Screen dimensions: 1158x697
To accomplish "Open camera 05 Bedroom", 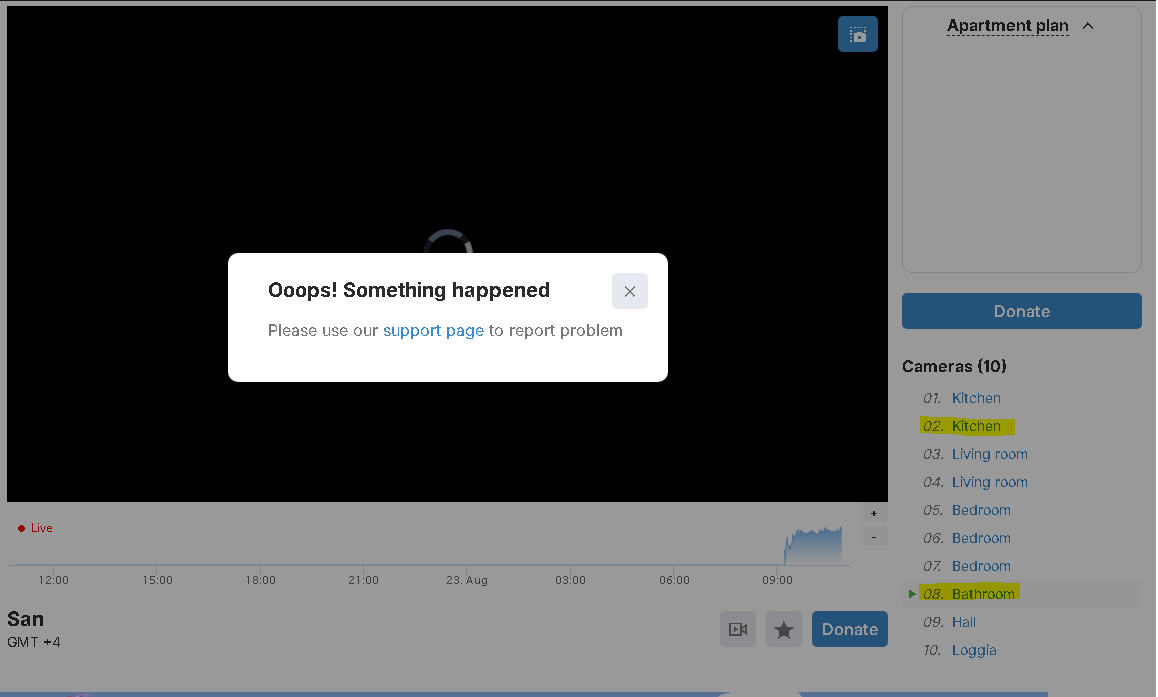I will (x=980, y=510).
